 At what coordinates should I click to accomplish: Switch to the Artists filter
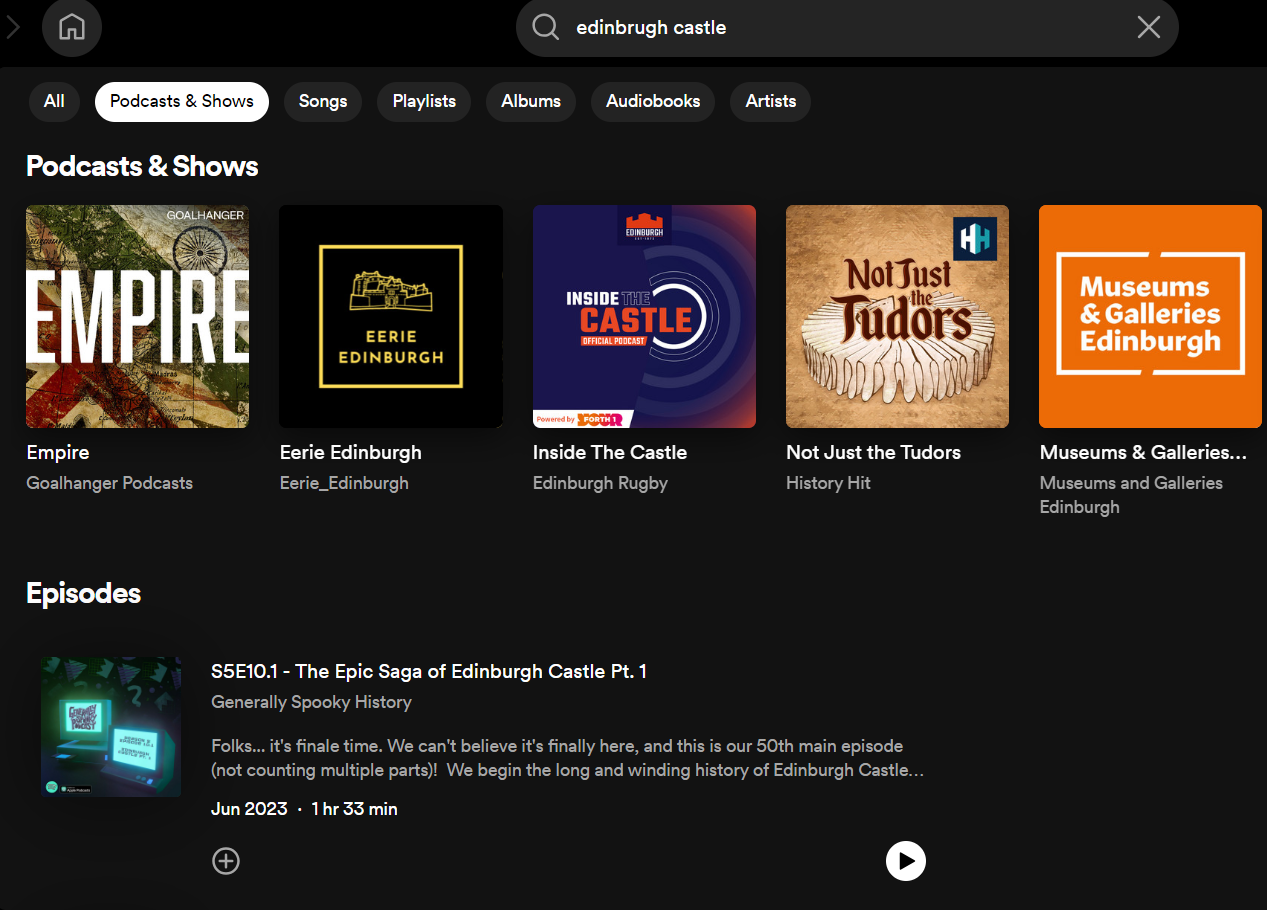point(771,101)
